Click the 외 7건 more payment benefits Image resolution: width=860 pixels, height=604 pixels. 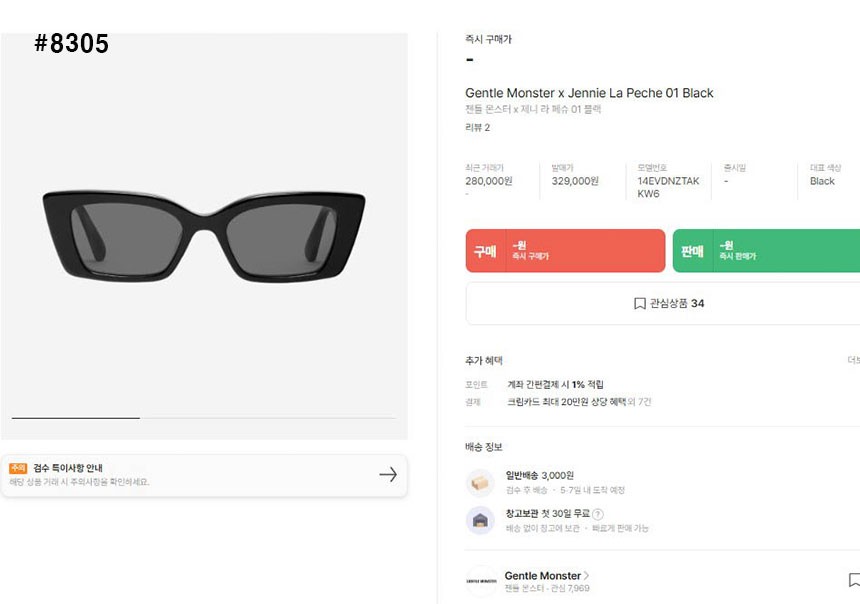(x=639, y=402)
